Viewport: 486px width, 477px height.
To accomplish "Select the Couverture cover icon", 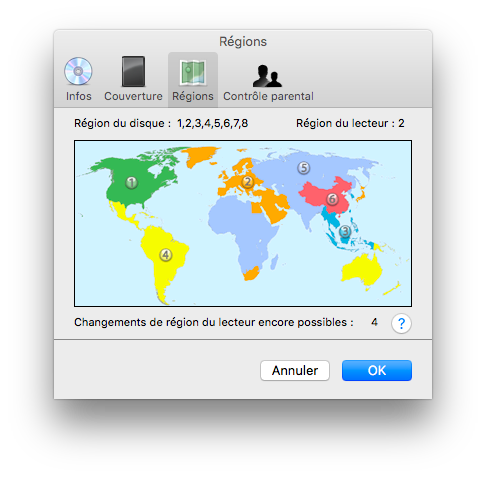I will click(133, 71).
